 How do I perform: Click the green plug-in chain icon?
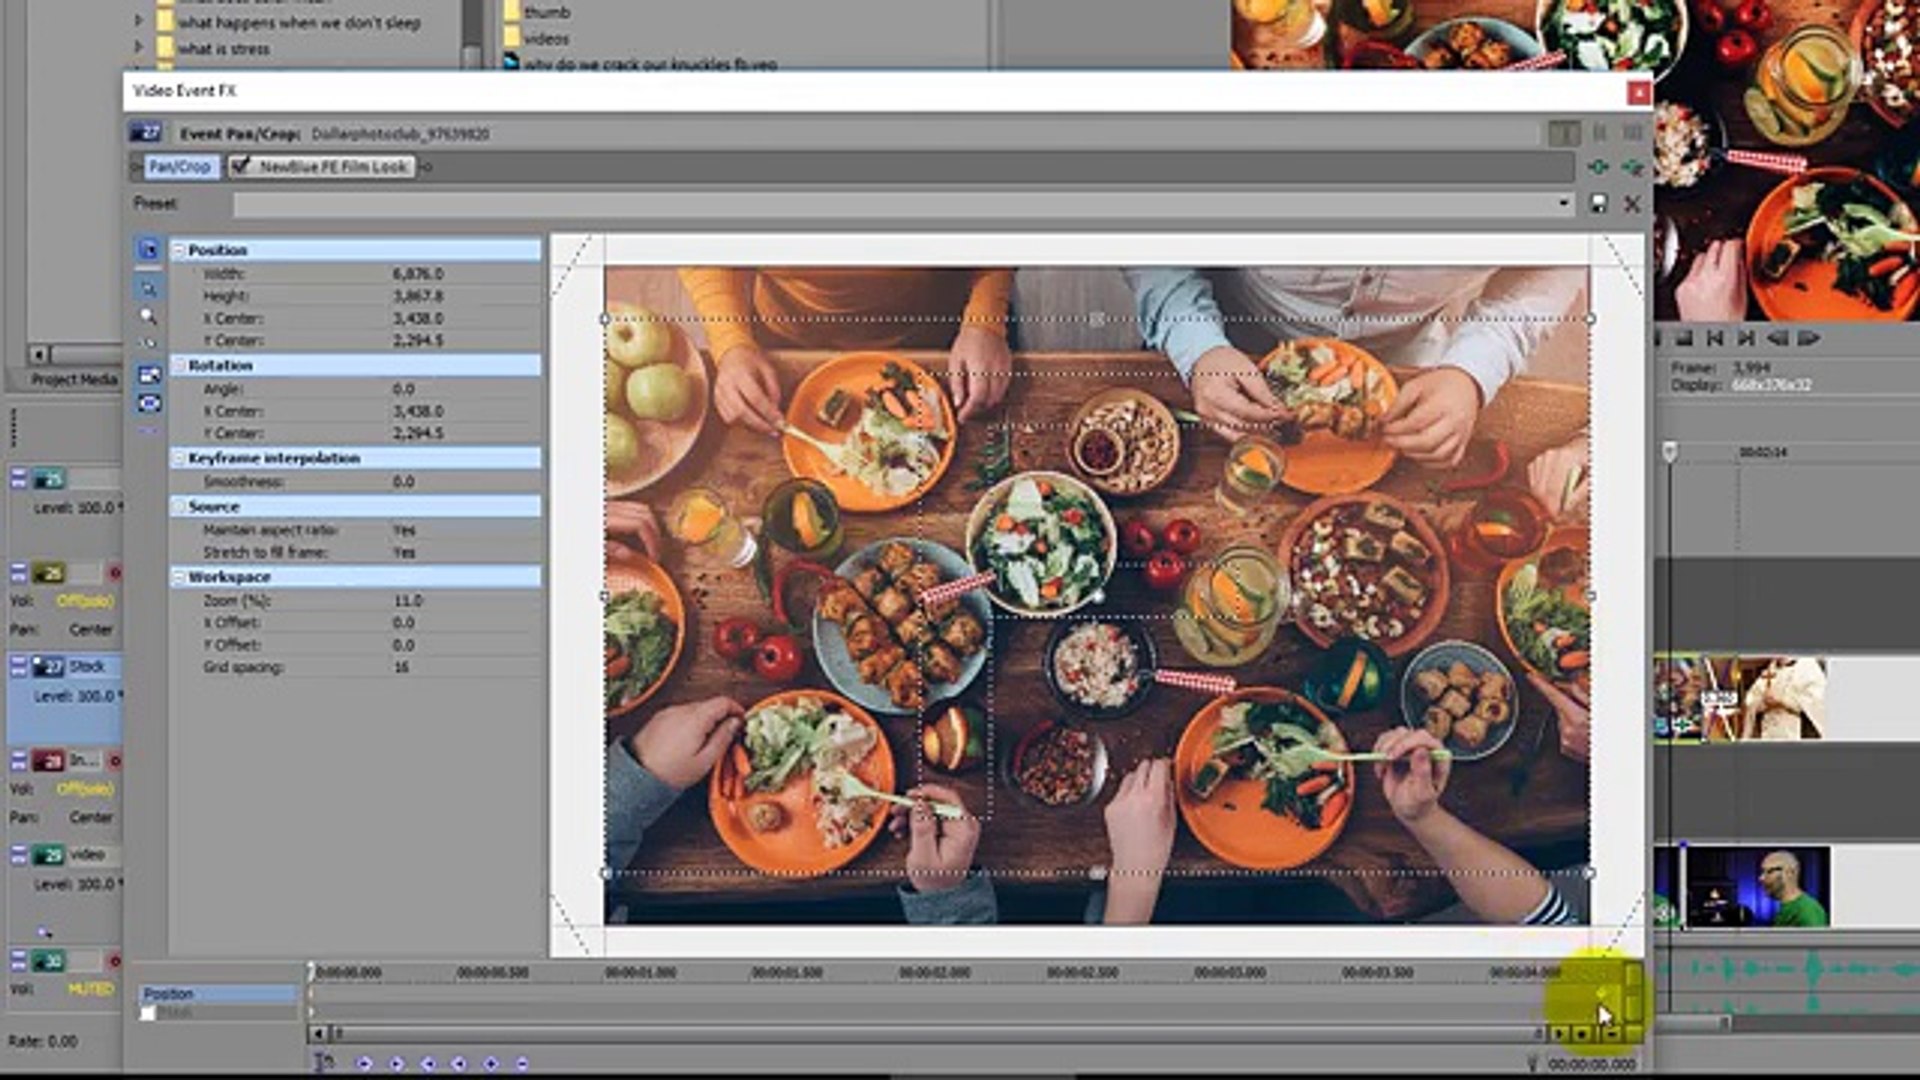click(x=1597, y=167)
